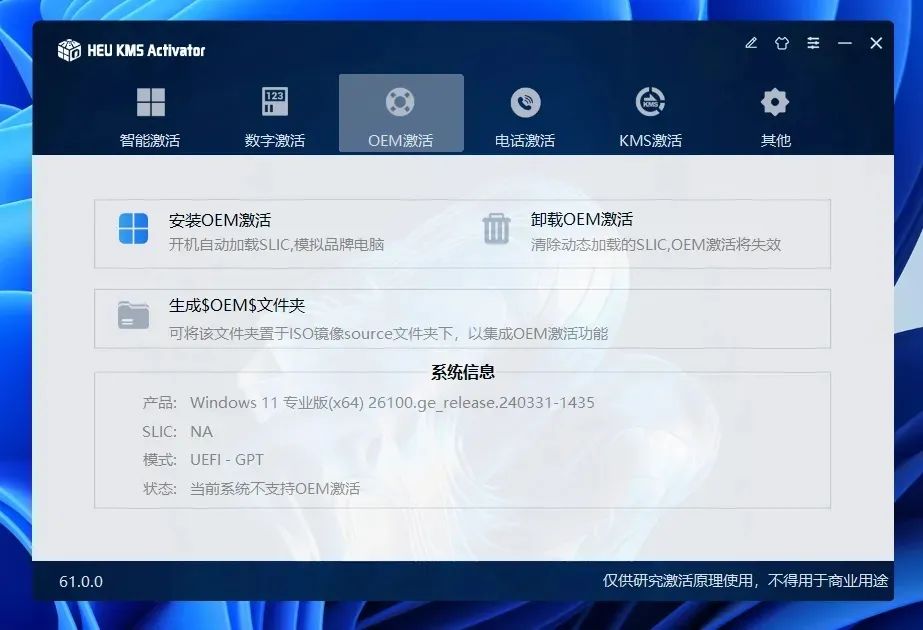Click the folder icon for $OEM$ generation

[133, 315]
